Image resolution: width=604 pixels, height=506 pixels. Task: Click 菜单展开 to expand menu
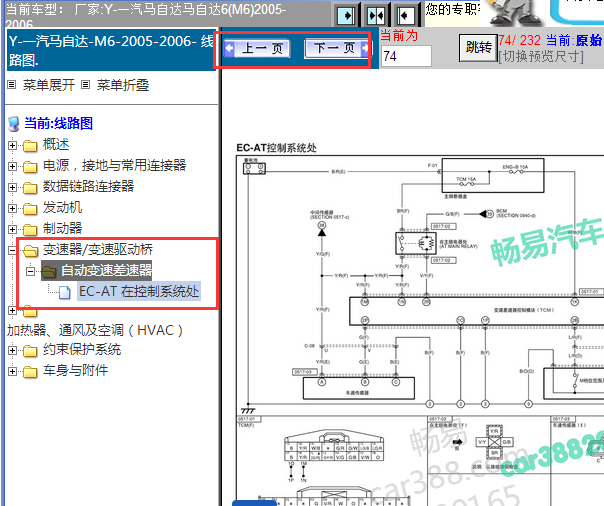49,85
